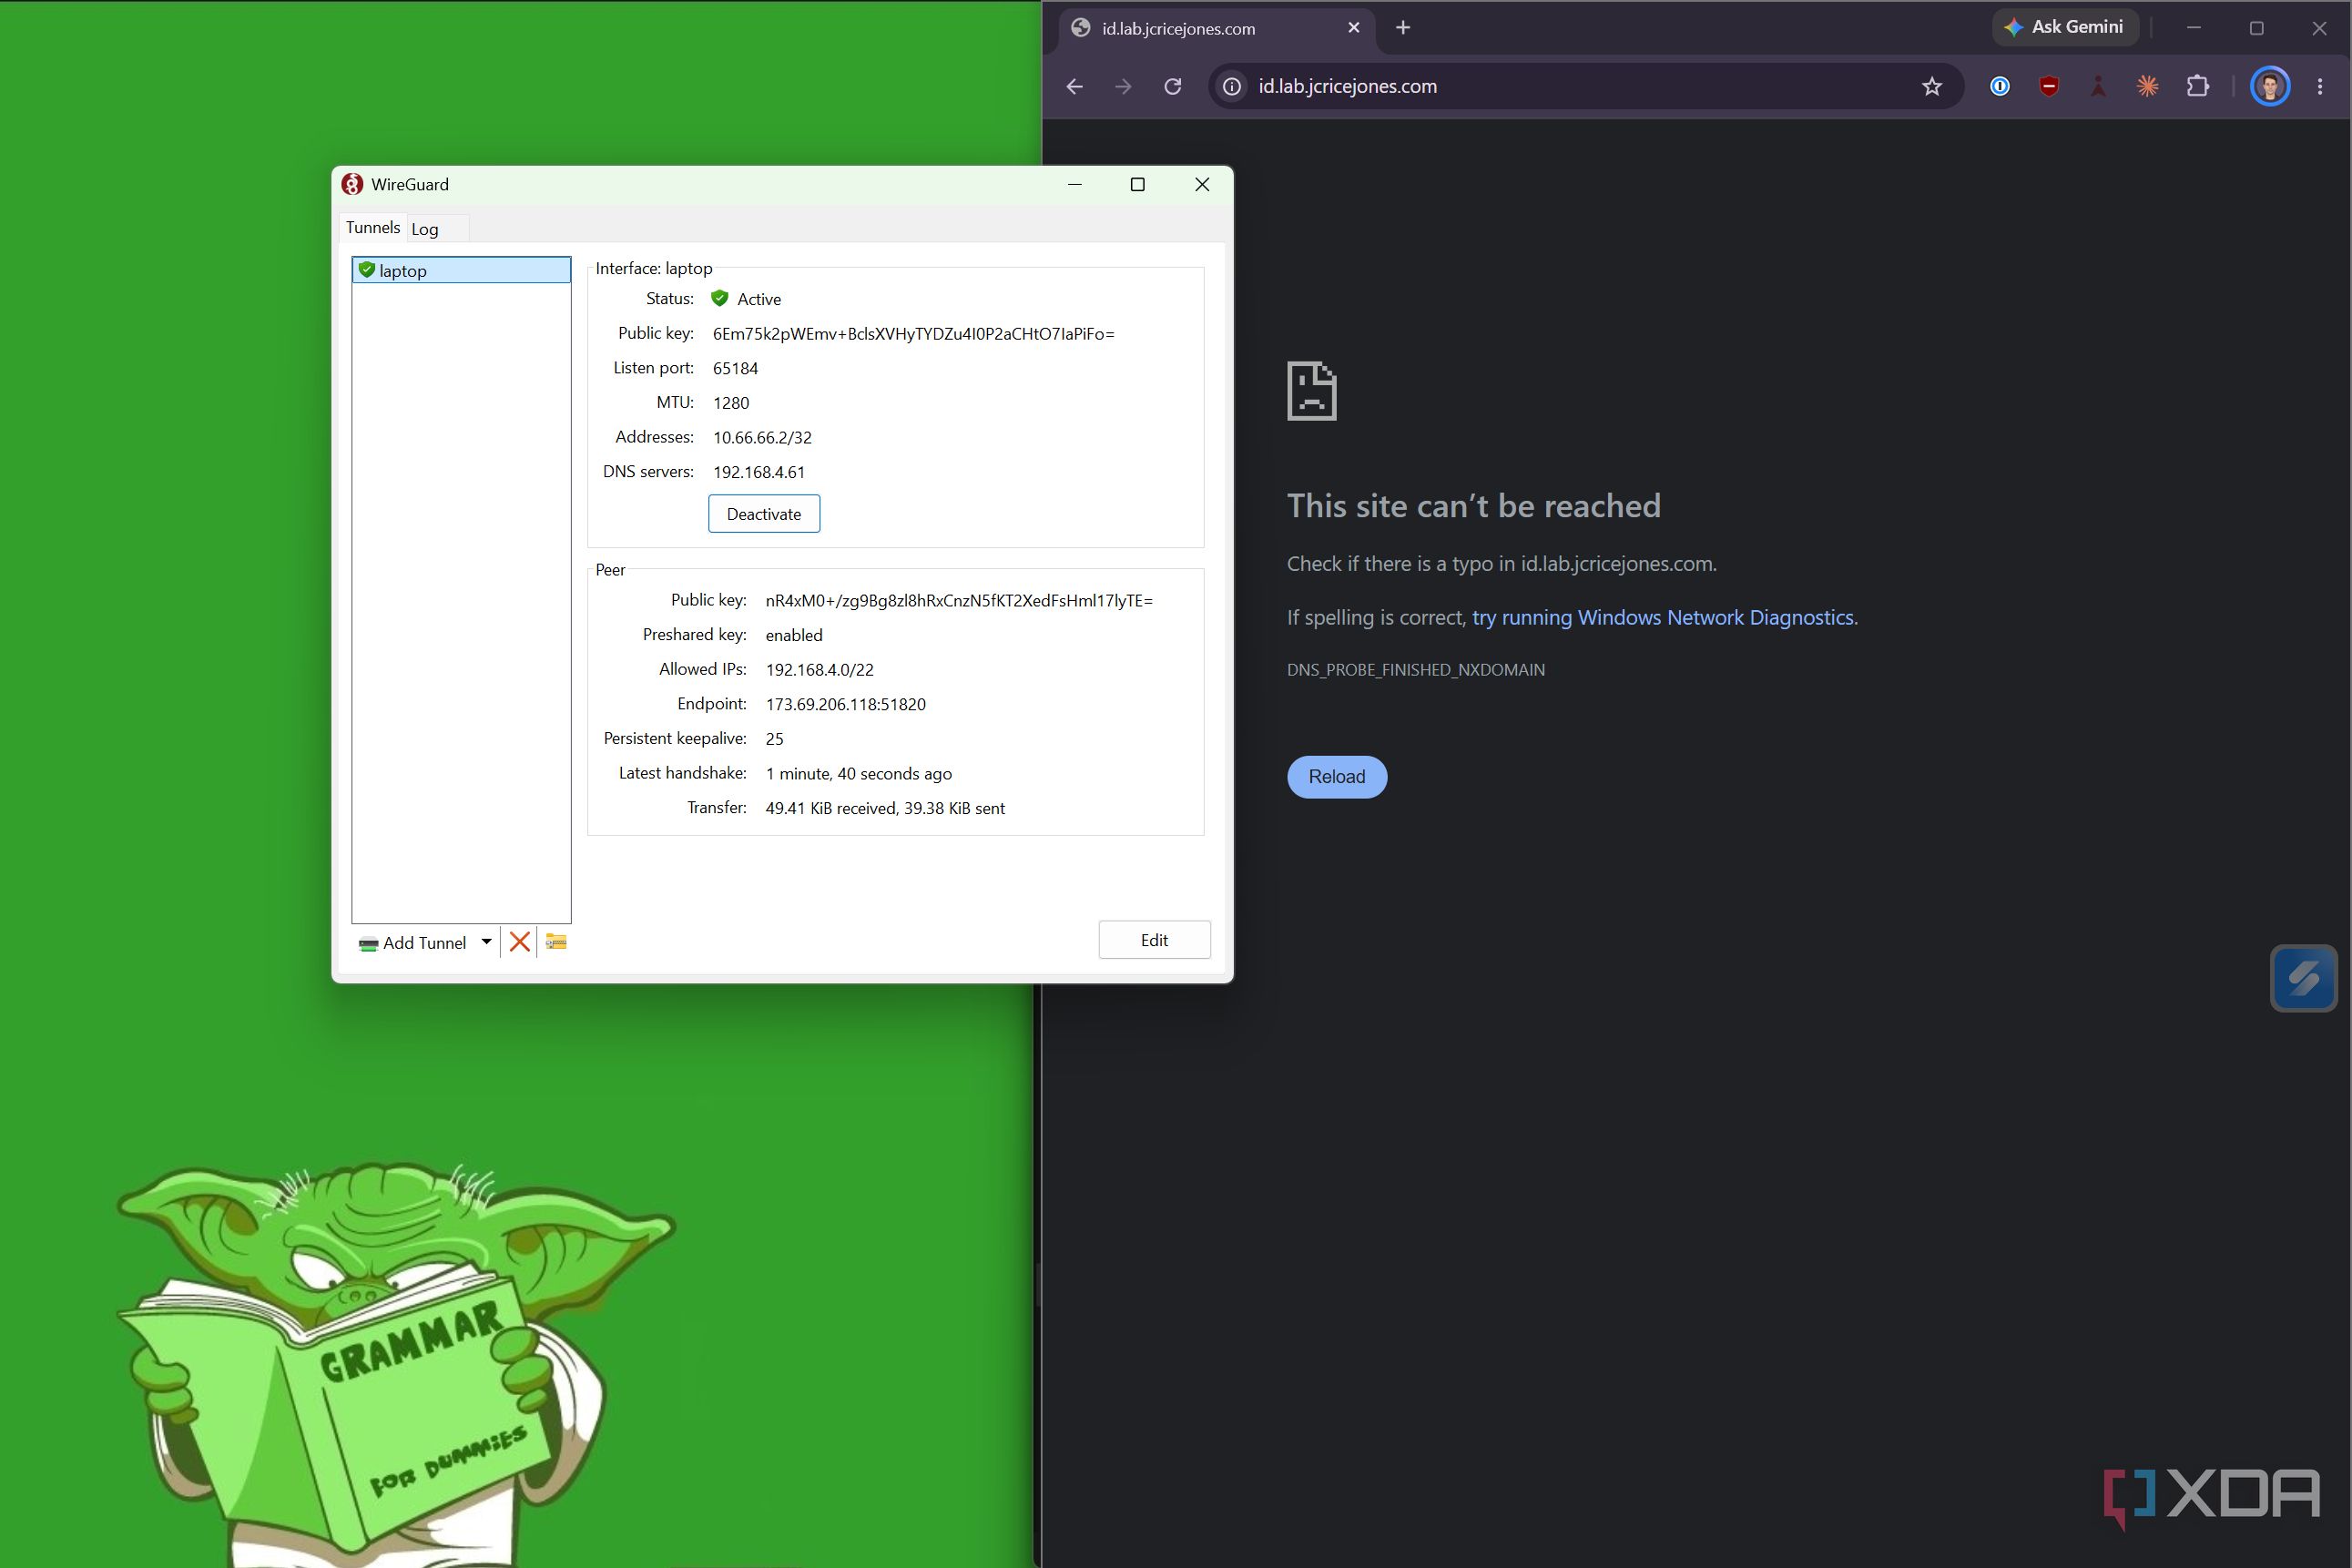This screenshot has height=1568, width=2352.
Task: Click the peer public key value
Action: pyautogui.click(x=959, y=601)
